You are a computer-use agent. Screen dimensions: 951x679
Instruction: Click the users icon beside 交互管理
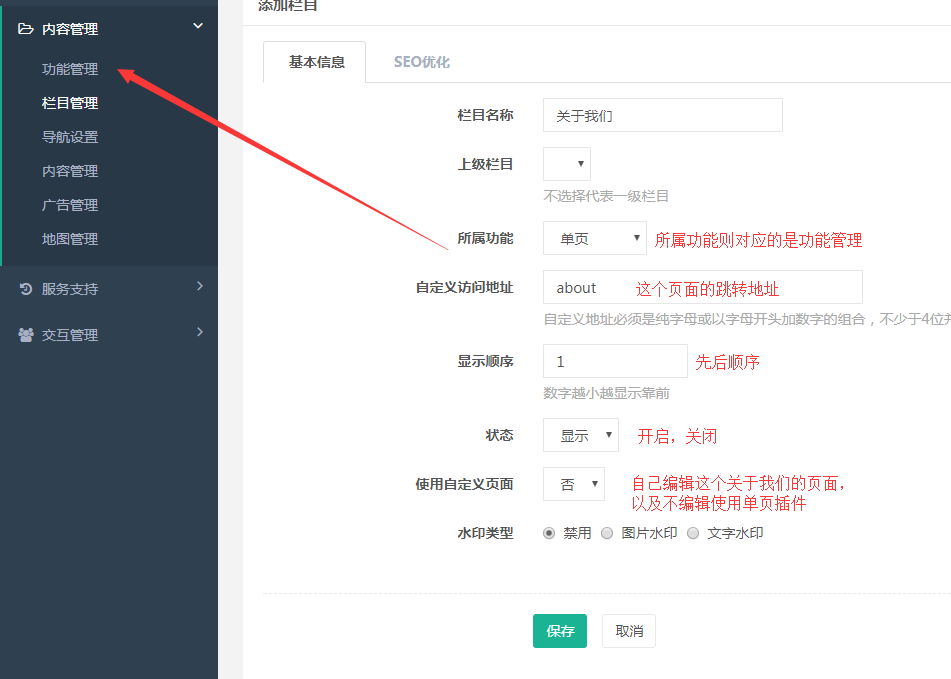[26, 335]
